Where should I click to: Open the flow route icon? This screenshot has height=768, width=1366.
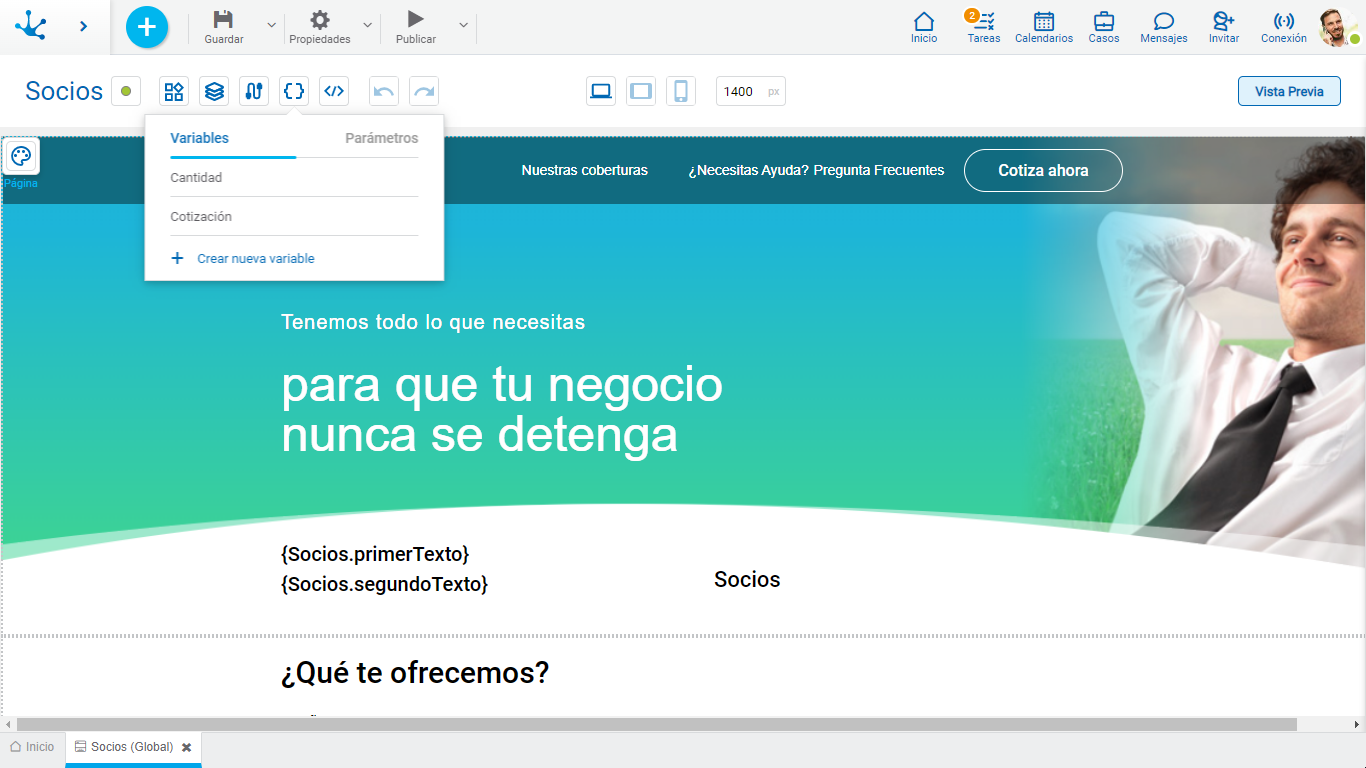pos(254,91)
